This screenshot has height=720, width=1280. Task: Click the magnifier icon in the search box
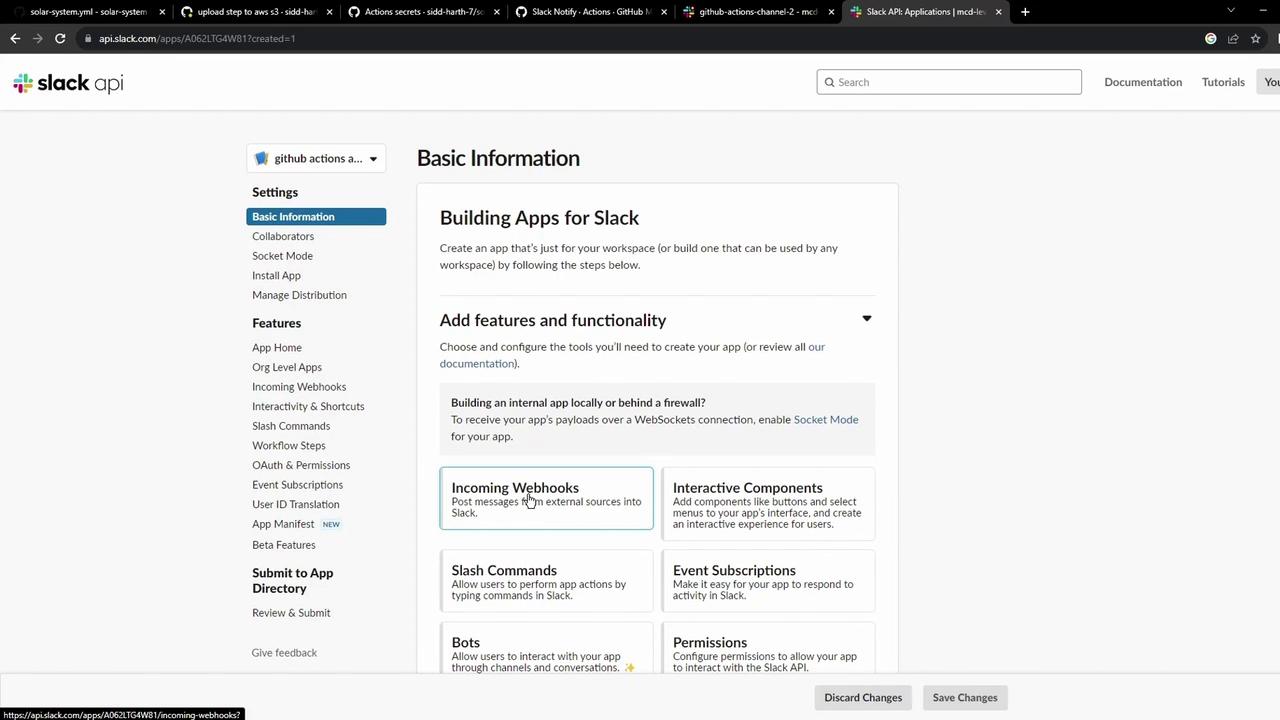[829, 82]
